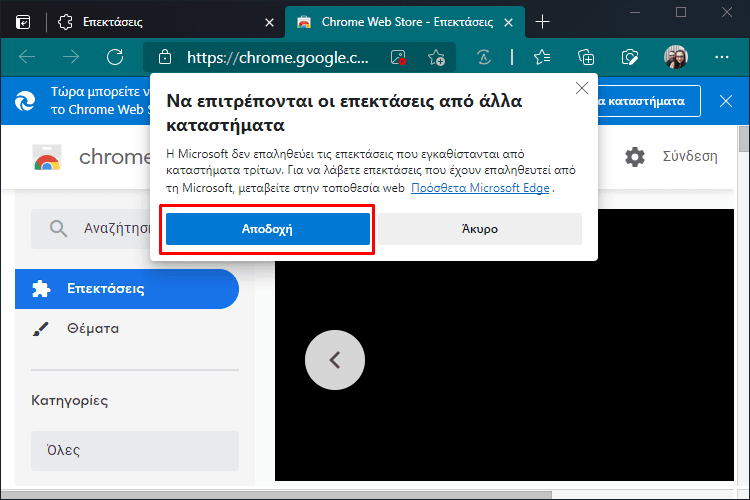Click the vertical scrollbar thumb
Image resolution: width=750 pixels, height=500 pixels.
pos(744,139)
